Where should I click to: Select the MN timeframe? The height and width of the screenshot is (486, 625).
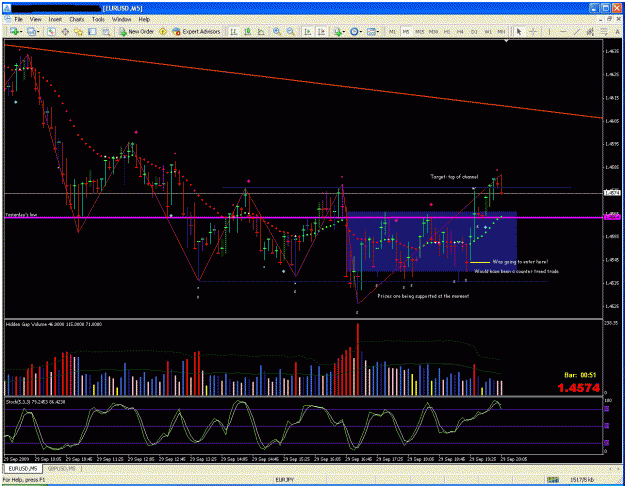click(501, 31)
